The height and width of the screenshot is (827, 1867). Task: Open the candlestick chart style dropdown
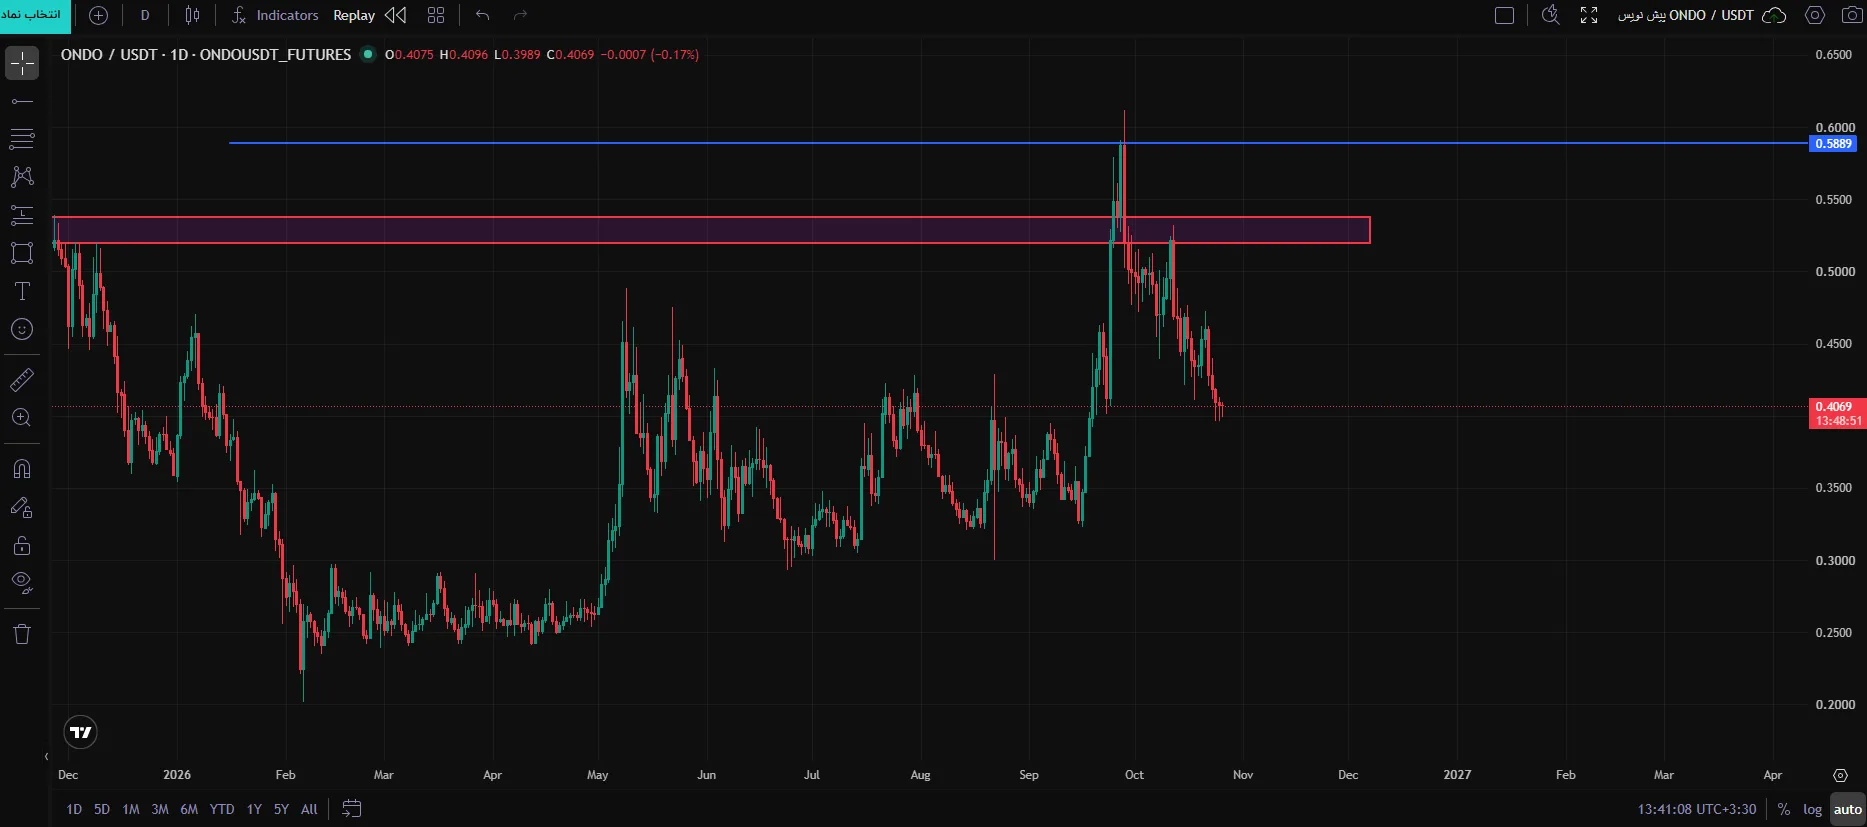point(192,15)
